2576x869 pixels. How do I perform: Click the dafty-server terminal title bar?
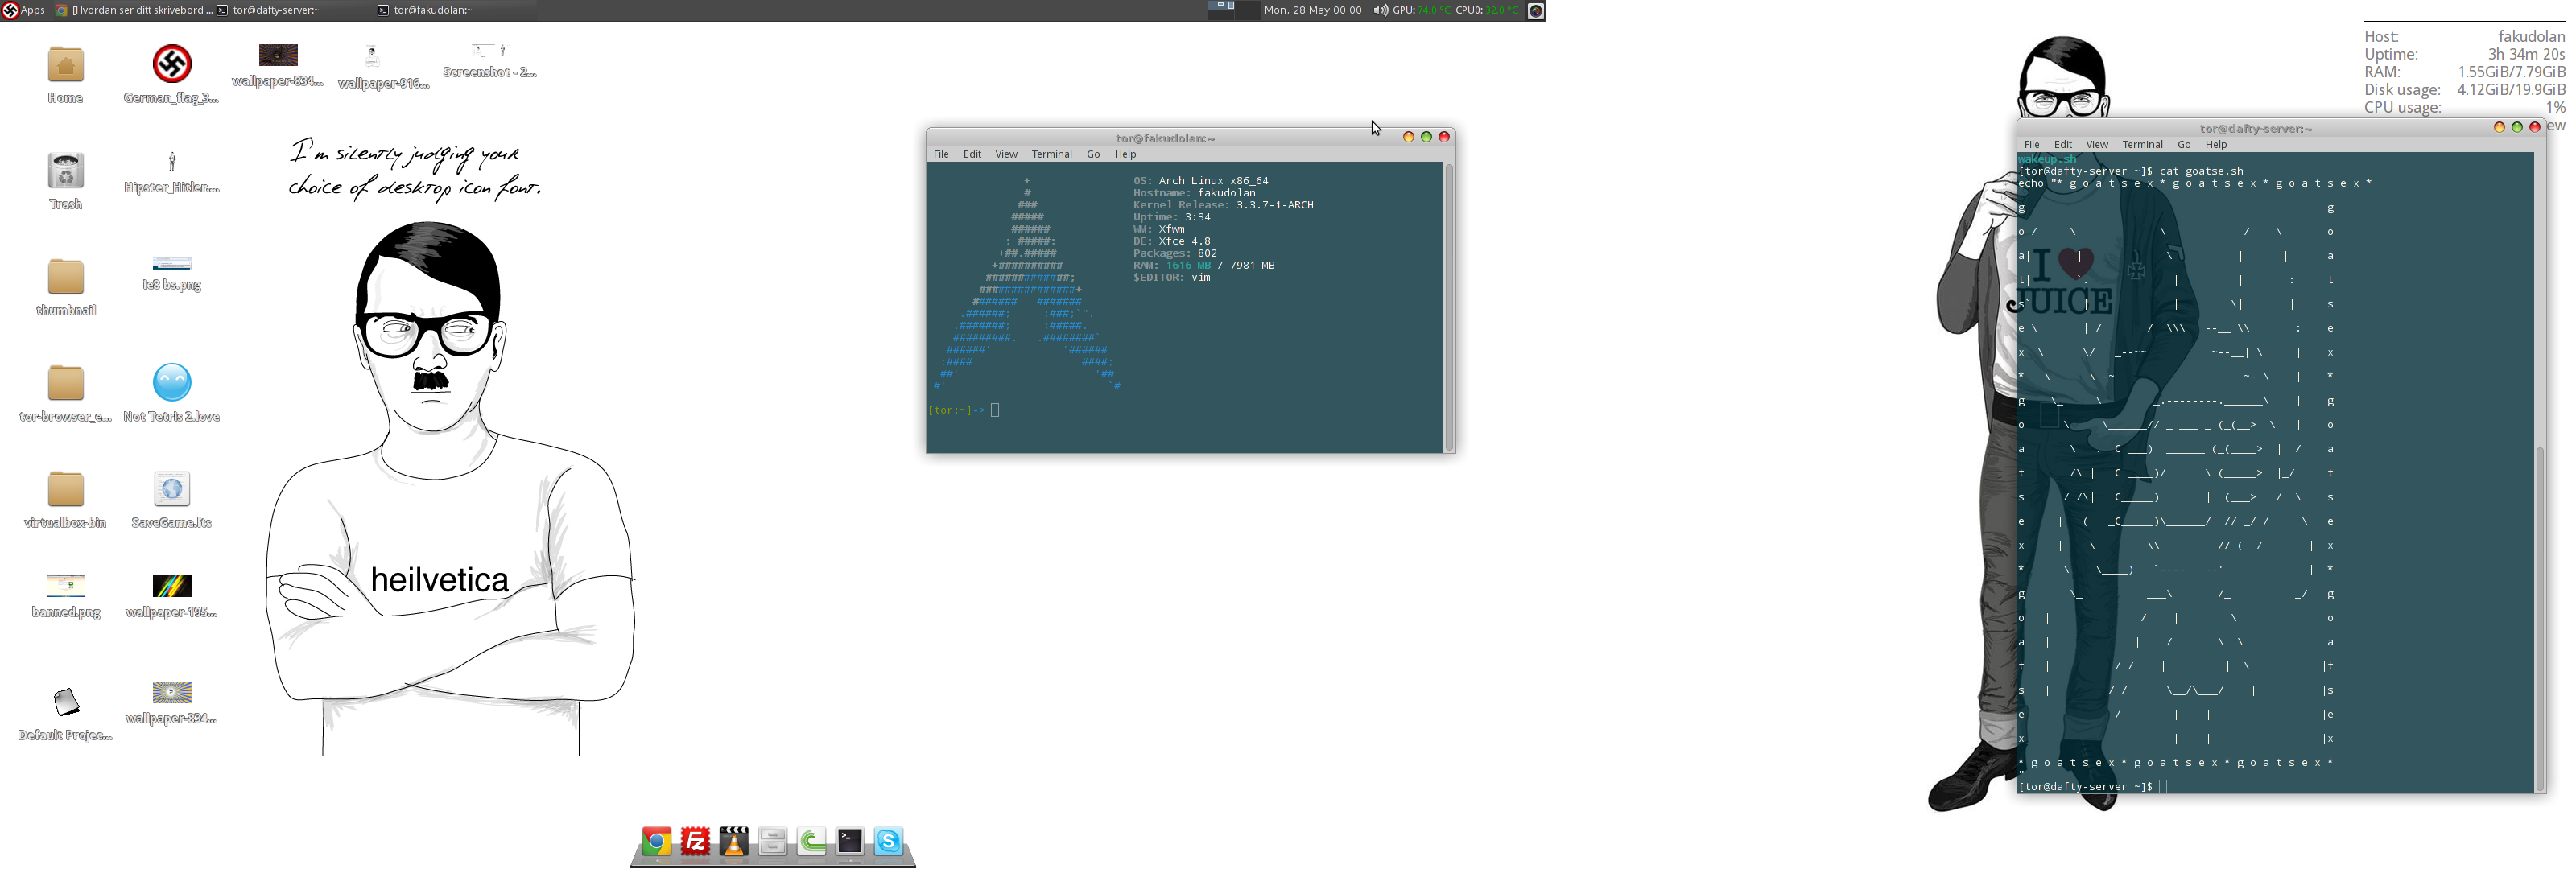(x=2255, y=128)
